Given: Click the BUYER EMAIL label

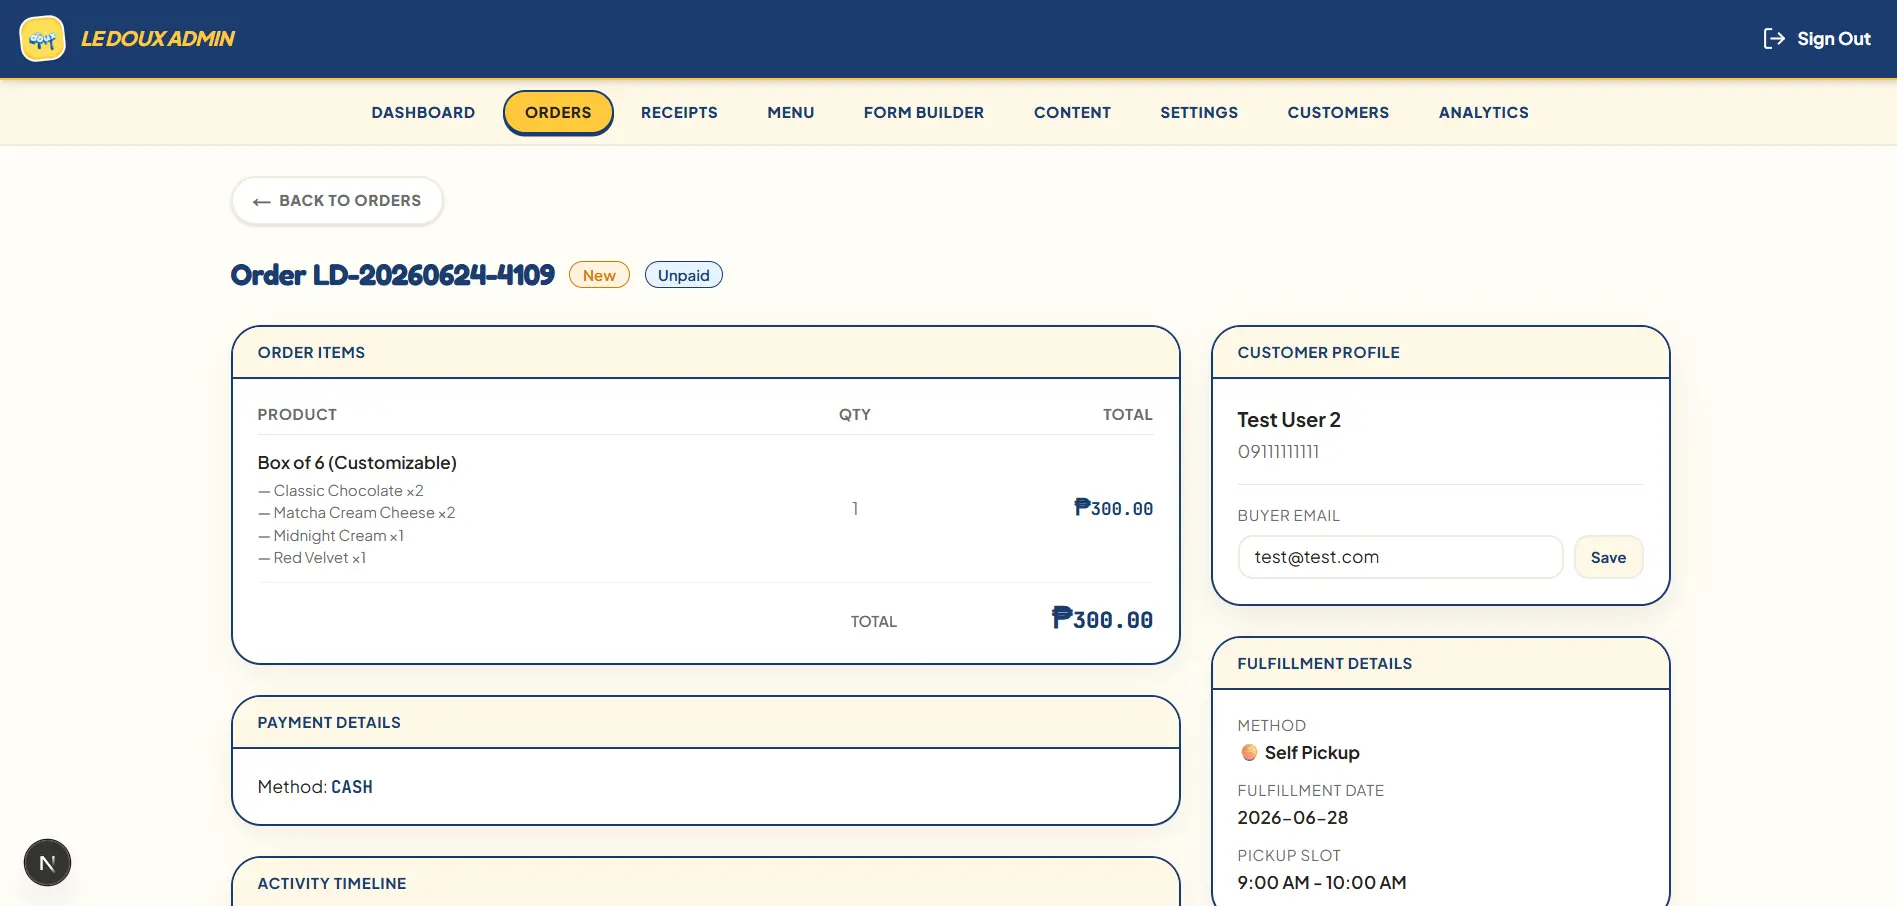Looking at the screenshot, I should tap(1288, 516).
